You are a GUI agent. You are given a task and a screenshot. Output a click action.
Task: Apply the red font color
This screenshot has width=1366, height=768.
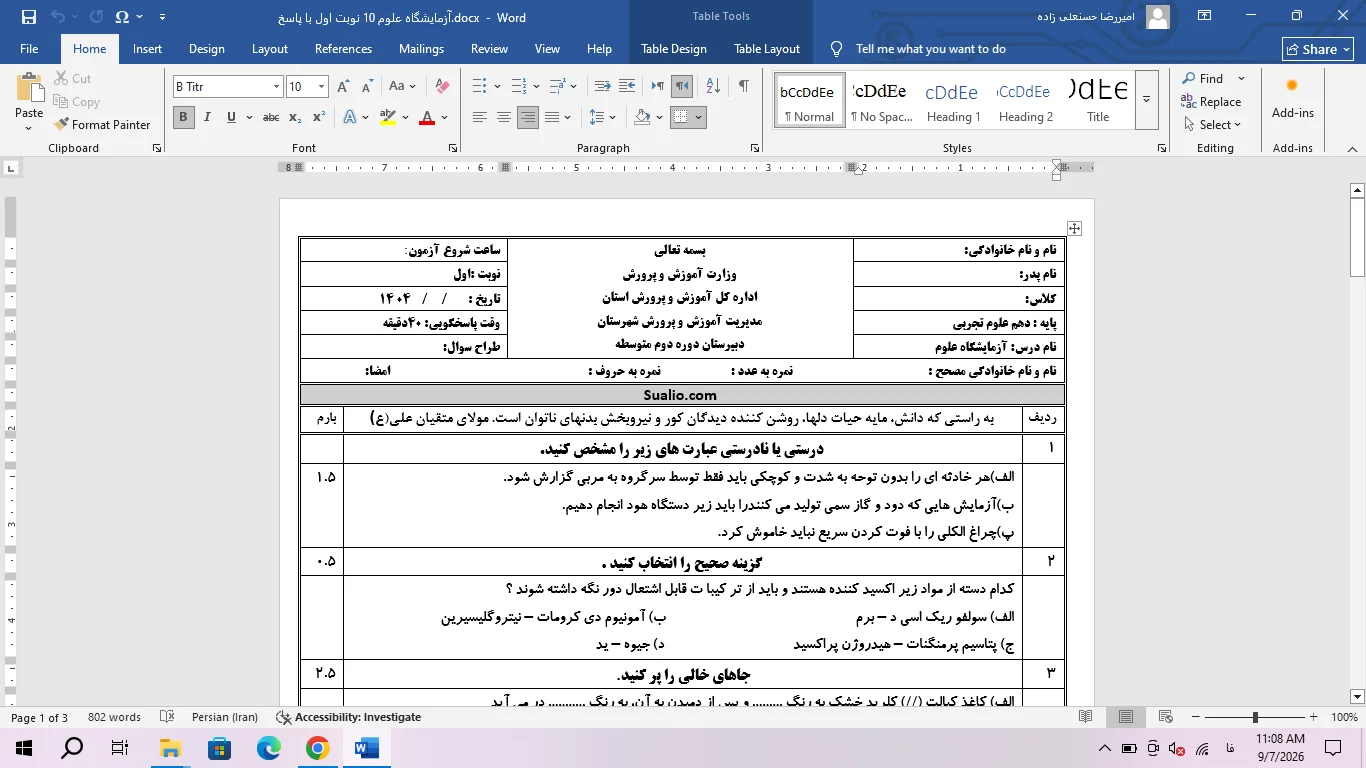(x=427, y=117)
